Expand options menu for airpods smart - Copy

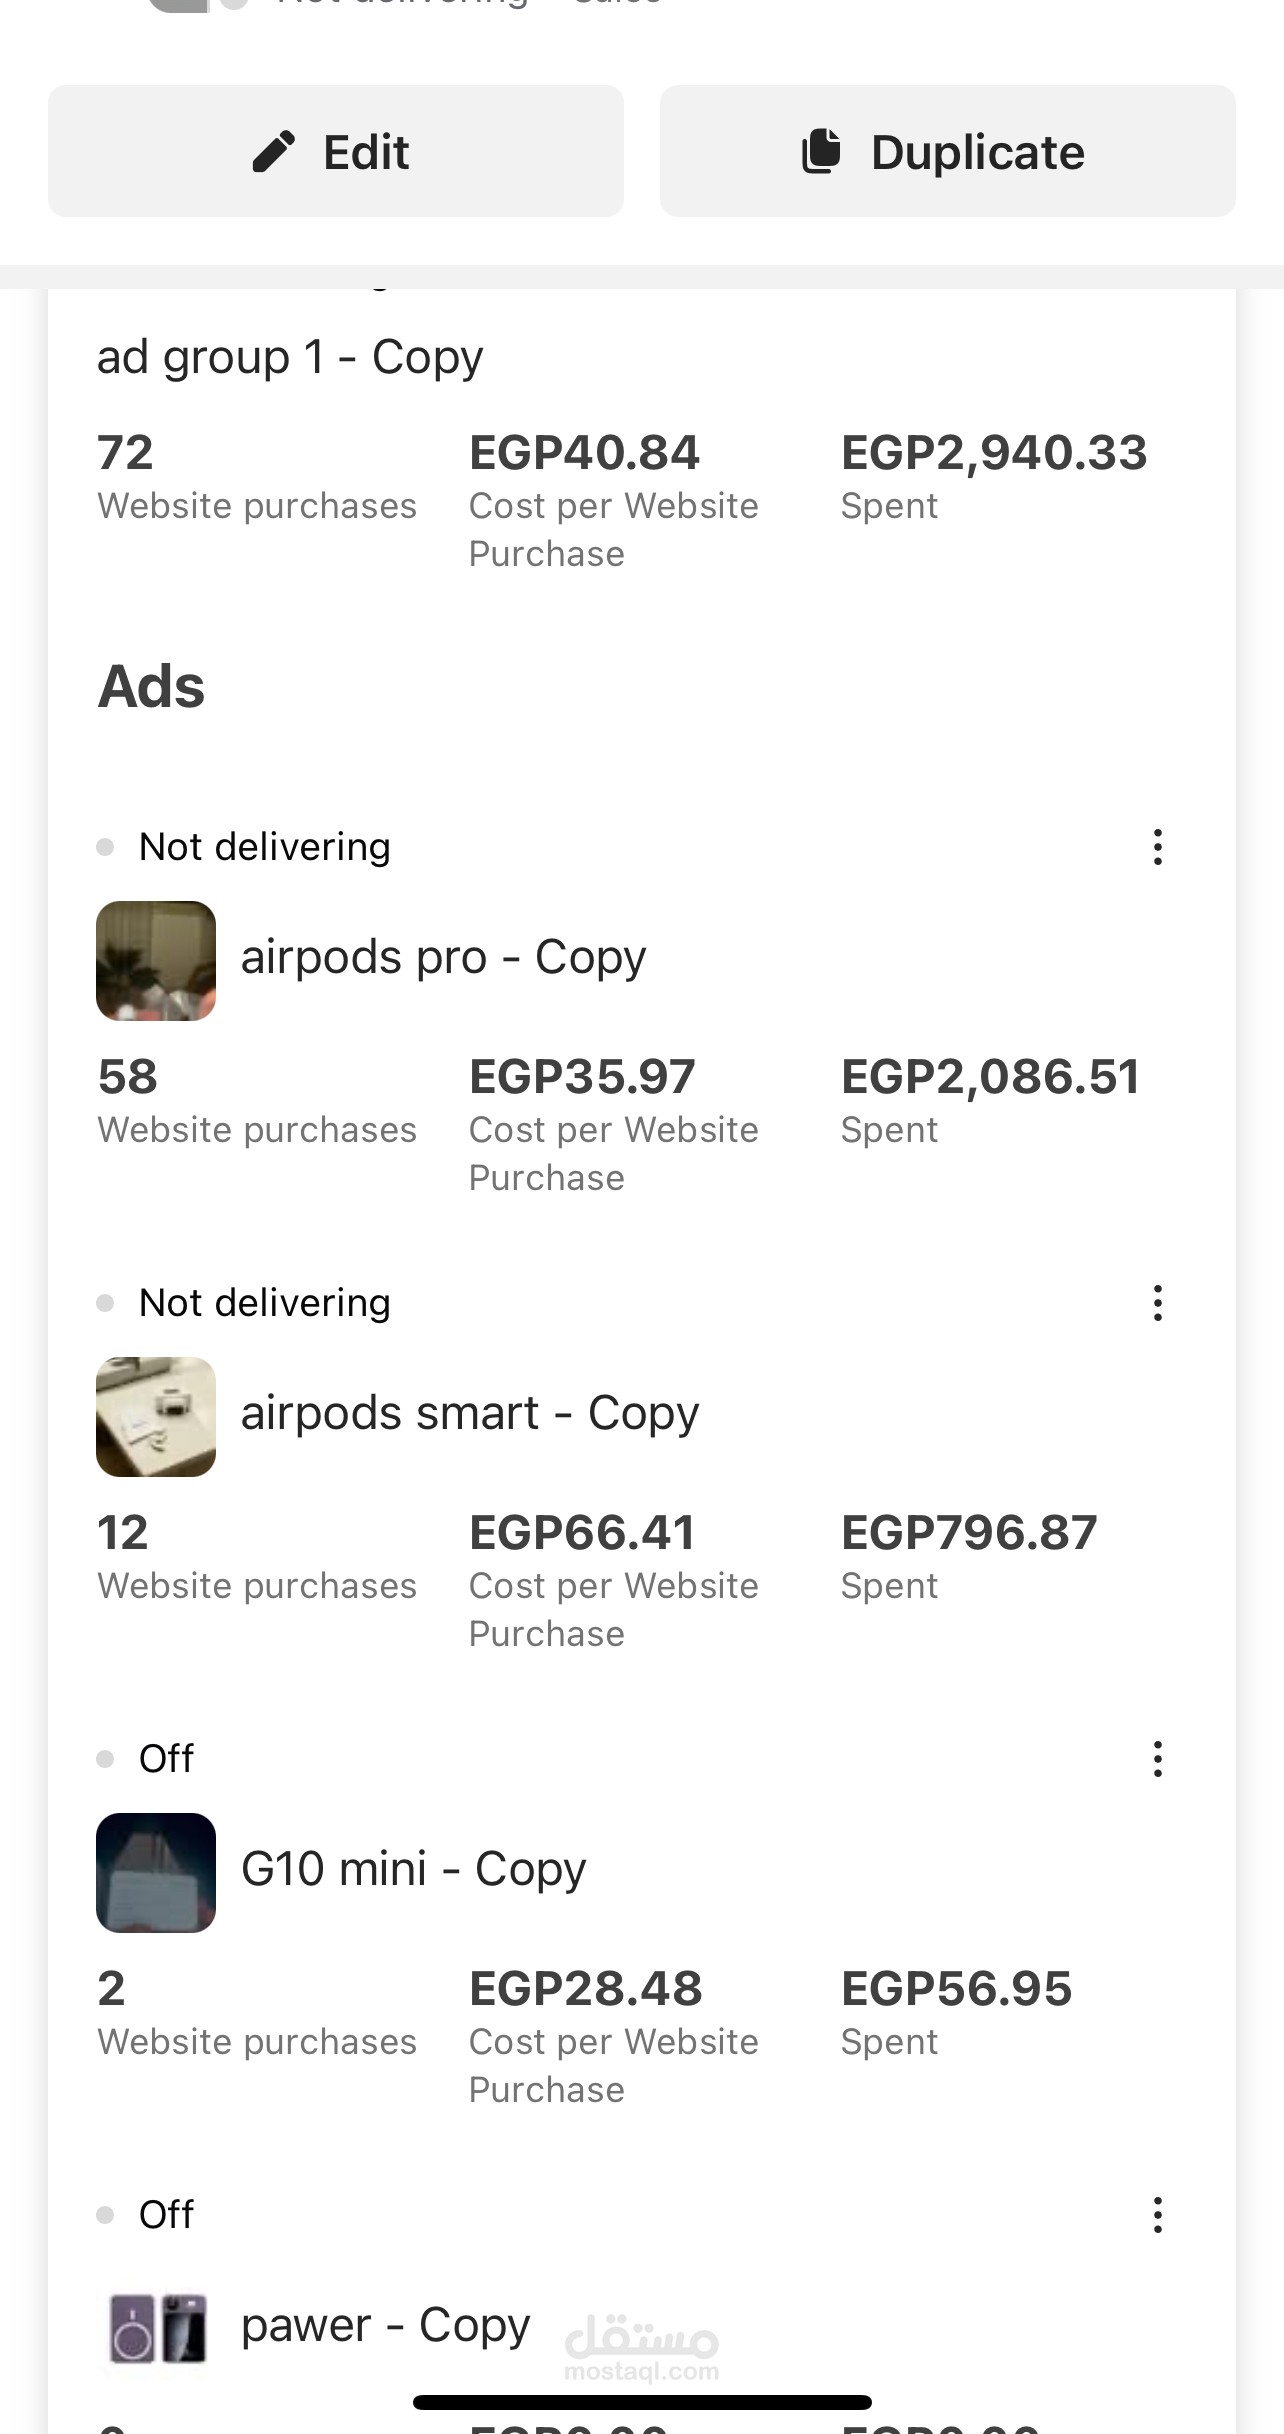tap(1157, 1303)
